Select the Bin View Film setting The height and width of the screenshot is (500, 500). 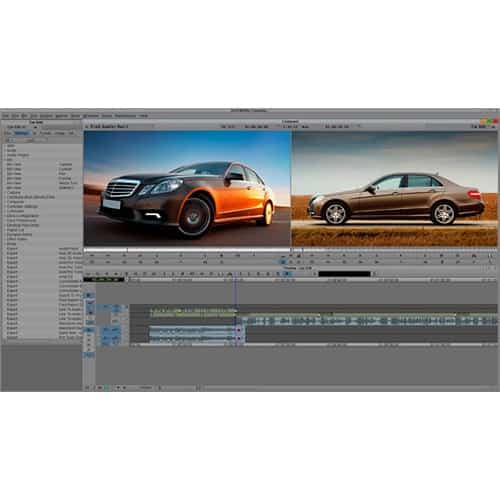click(43, 173)
